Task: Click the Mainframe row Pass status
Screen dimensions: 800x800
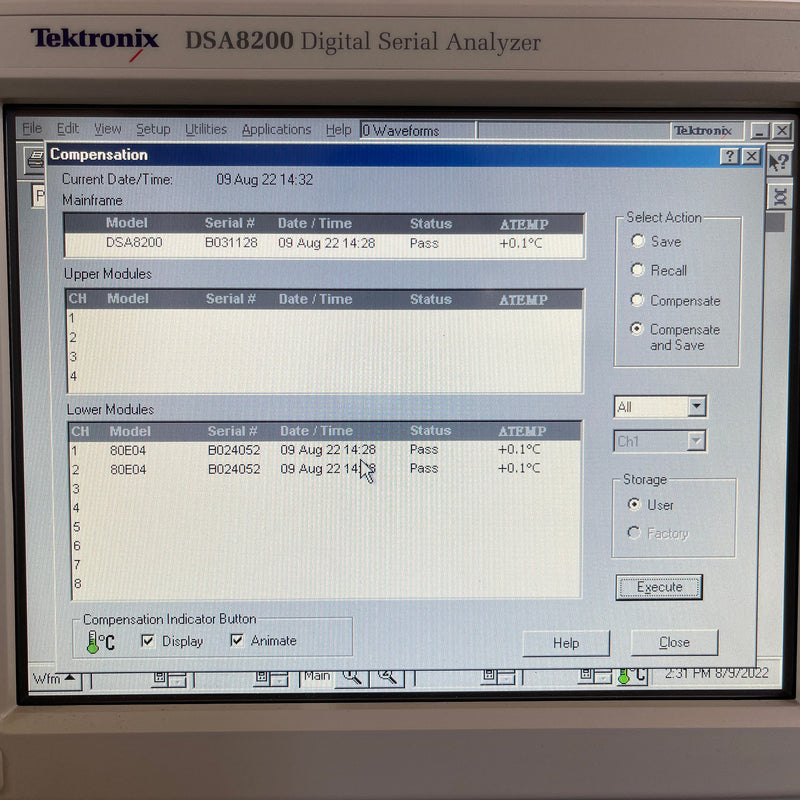Action: click(x=424, y=243)
